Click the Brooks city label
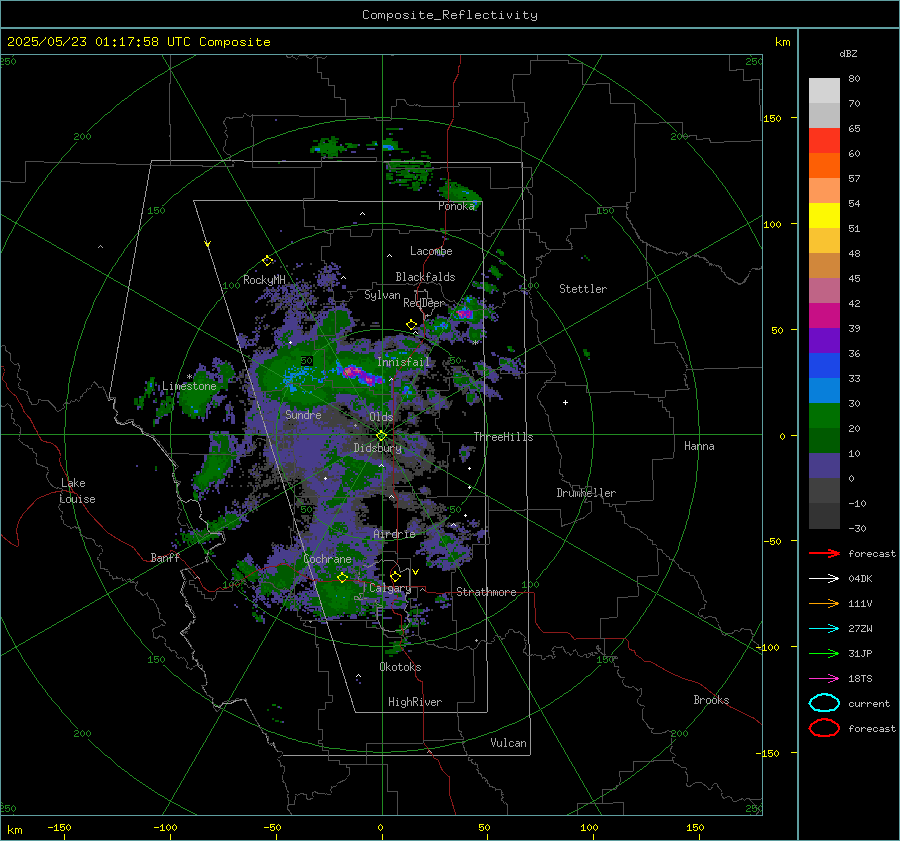This screenshot has height=841, width=900. point(711,700)
